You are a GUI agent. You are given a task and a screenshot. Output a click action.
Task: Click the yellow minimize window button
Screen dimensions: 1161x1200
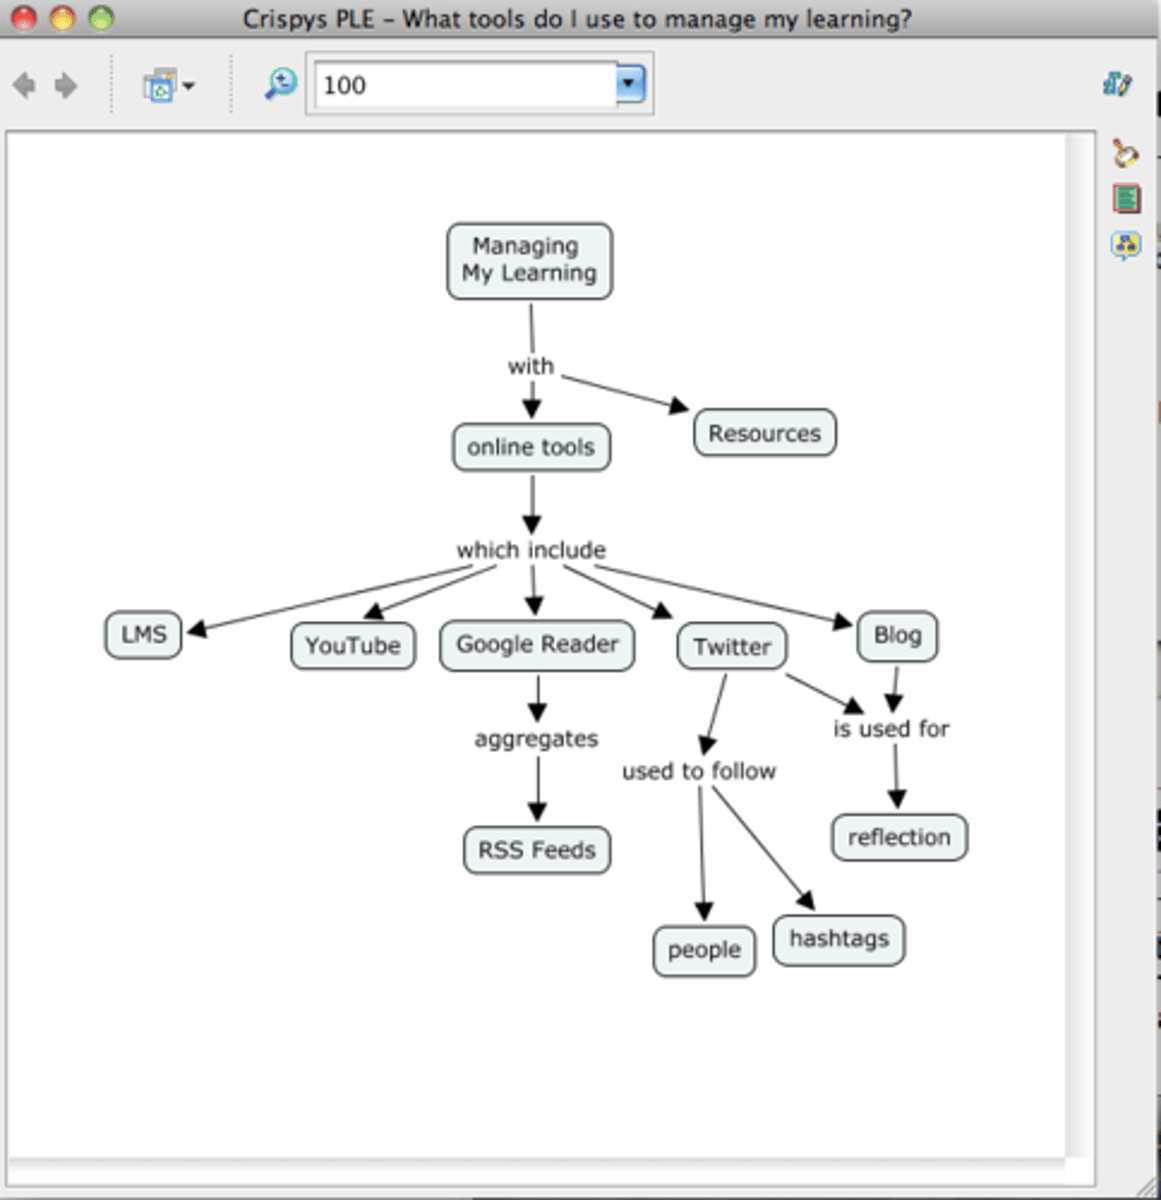[62, 18]
